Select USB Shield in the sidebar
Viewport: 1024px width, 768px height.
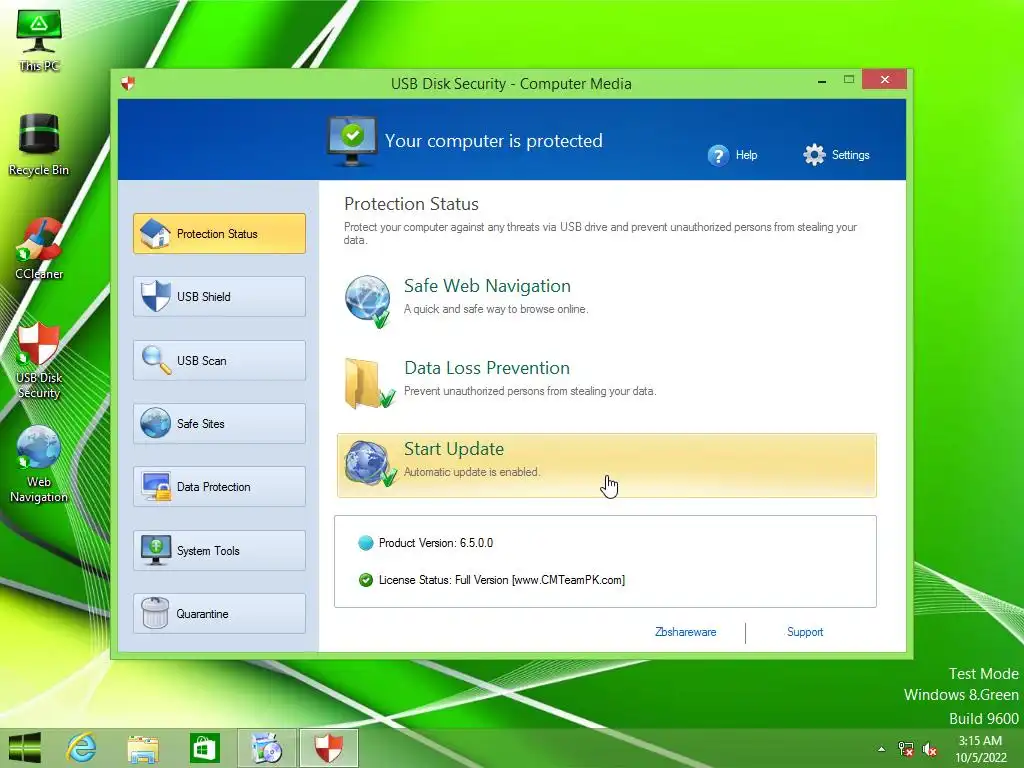[x=219, y=296]
